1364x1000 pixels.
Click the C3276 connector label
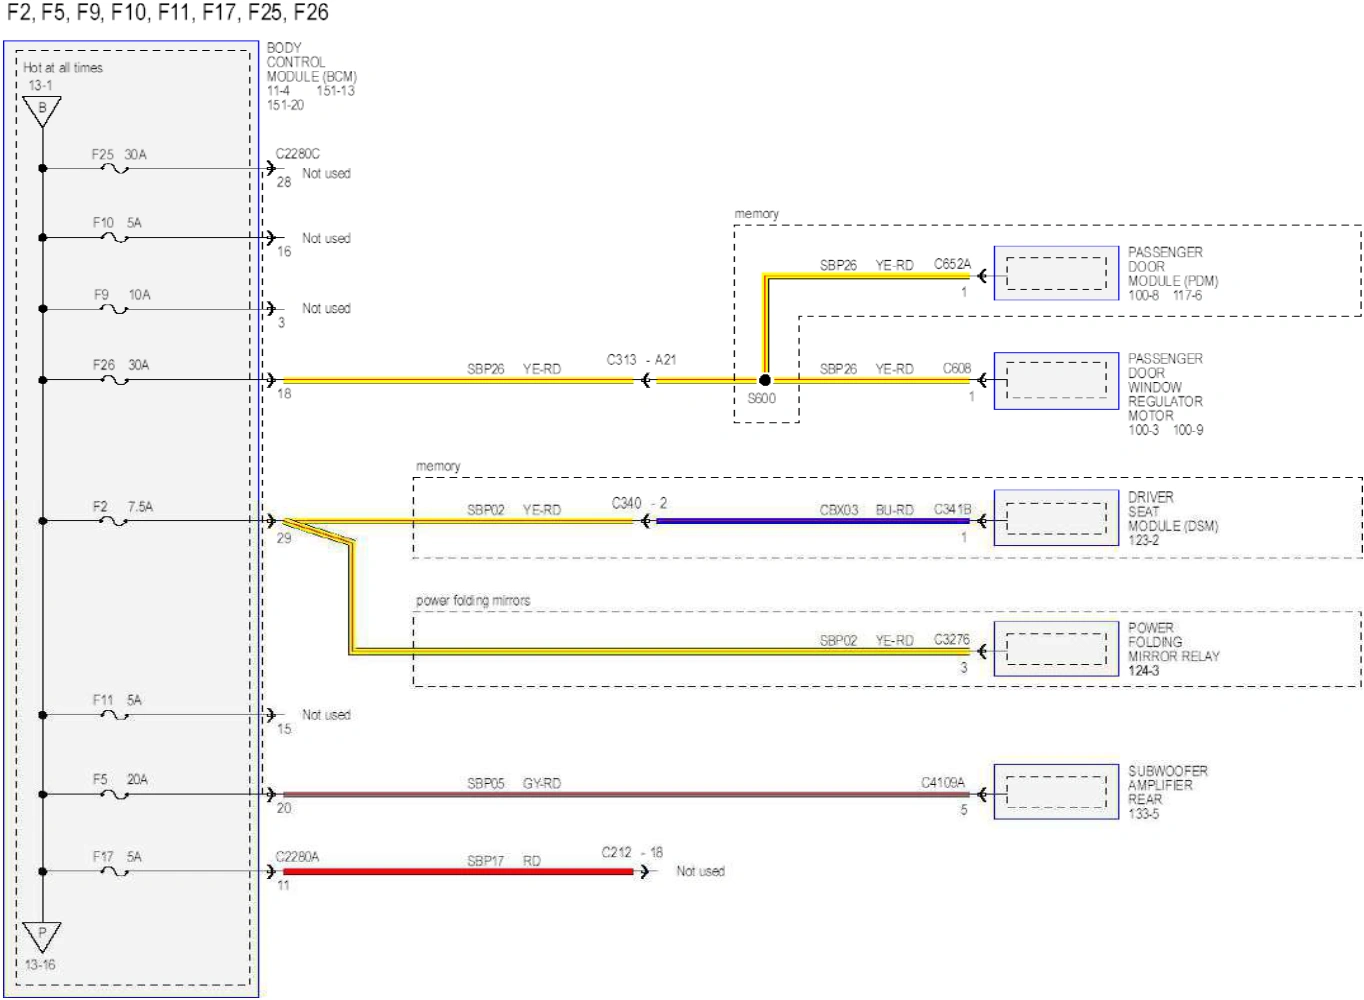pyautogui.click(x=952, y=640)
